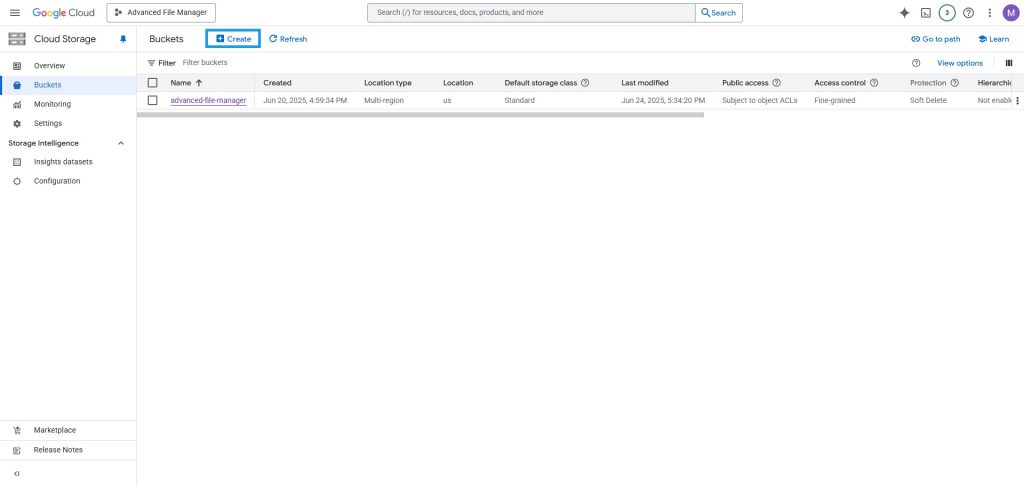1024x486 pixels.
Task: Click the notifications badge showing 3
Action: point(947,13)
